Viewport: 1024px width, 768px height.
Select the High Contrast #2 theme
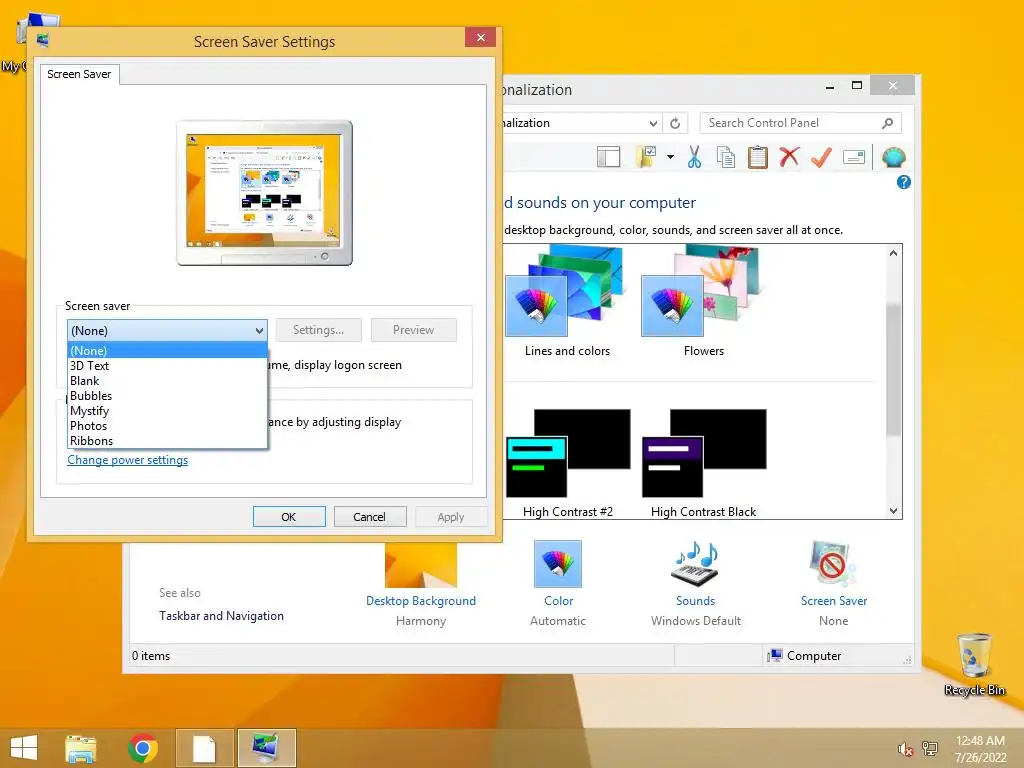568,464
